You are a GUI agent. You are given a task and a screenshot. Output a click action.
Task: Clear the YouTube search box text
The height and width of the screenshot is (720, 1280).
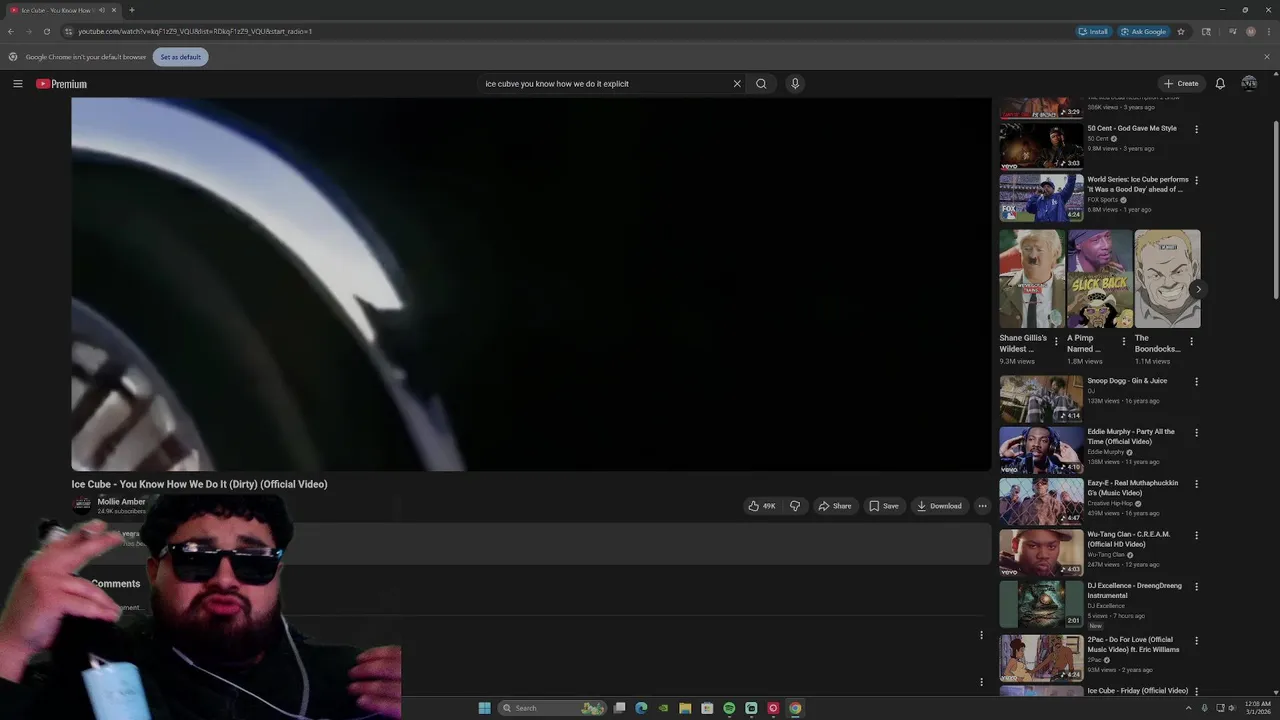pos(737,84)
